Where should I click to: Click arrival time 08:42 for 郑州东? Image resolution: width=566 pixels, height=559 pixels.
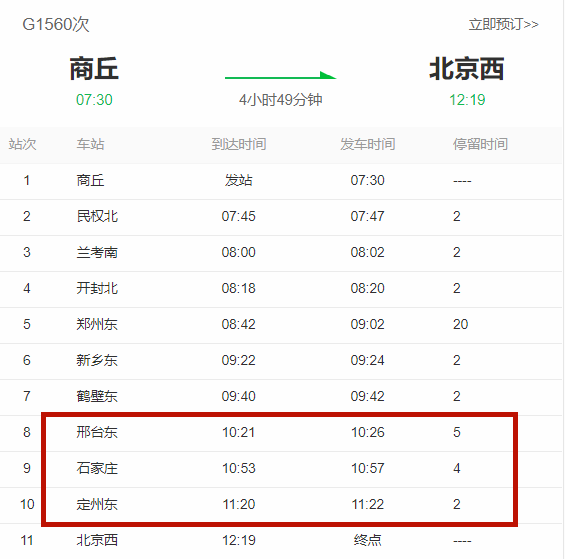239,324
